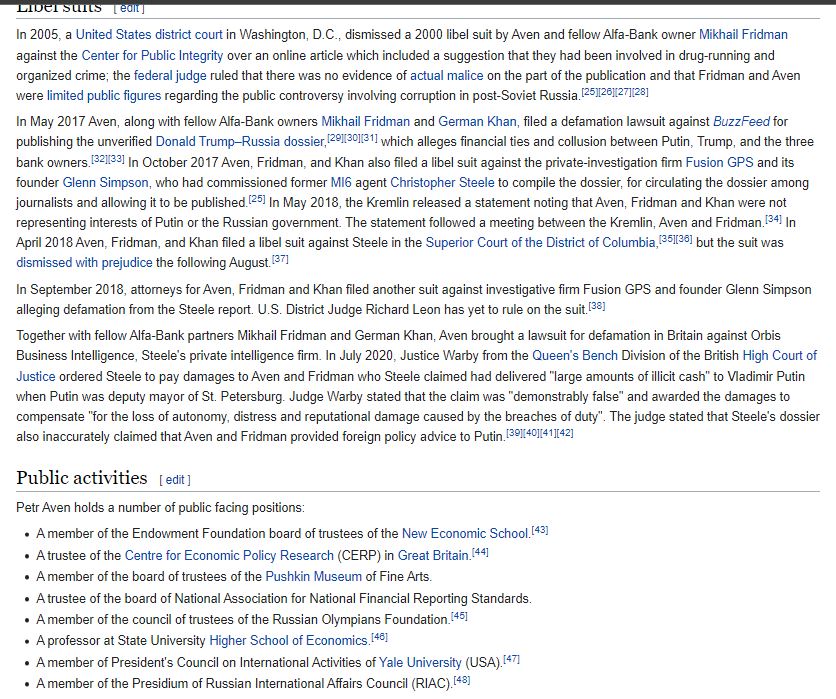Image resolution: width=836 pixels, height=699 pixels.
Task: Open citation [38] after Richard Leon sentence
Action: (597, 306)
